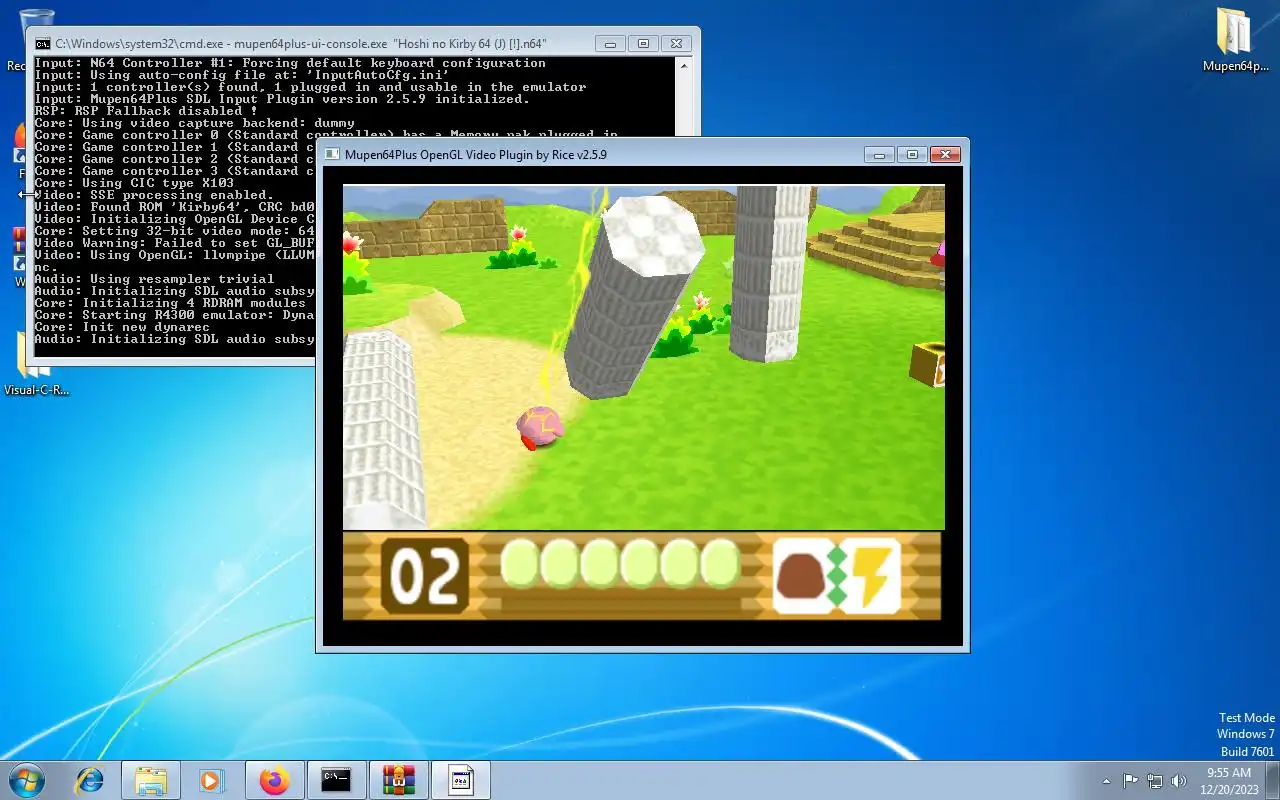Click 'Input: 1 controller(s) found' console line
1280x800 pixels.
click(x=310, y=87)
